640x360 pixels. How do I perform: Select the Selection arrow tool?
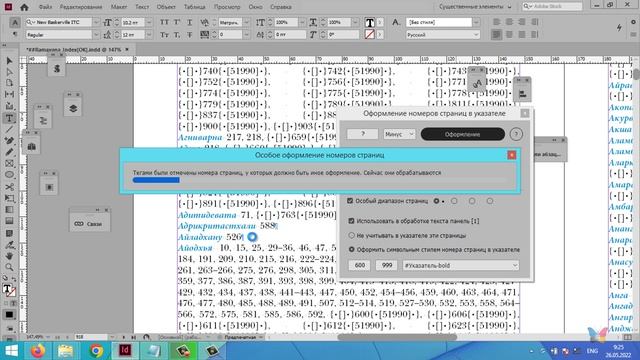[x=9, y=61]
